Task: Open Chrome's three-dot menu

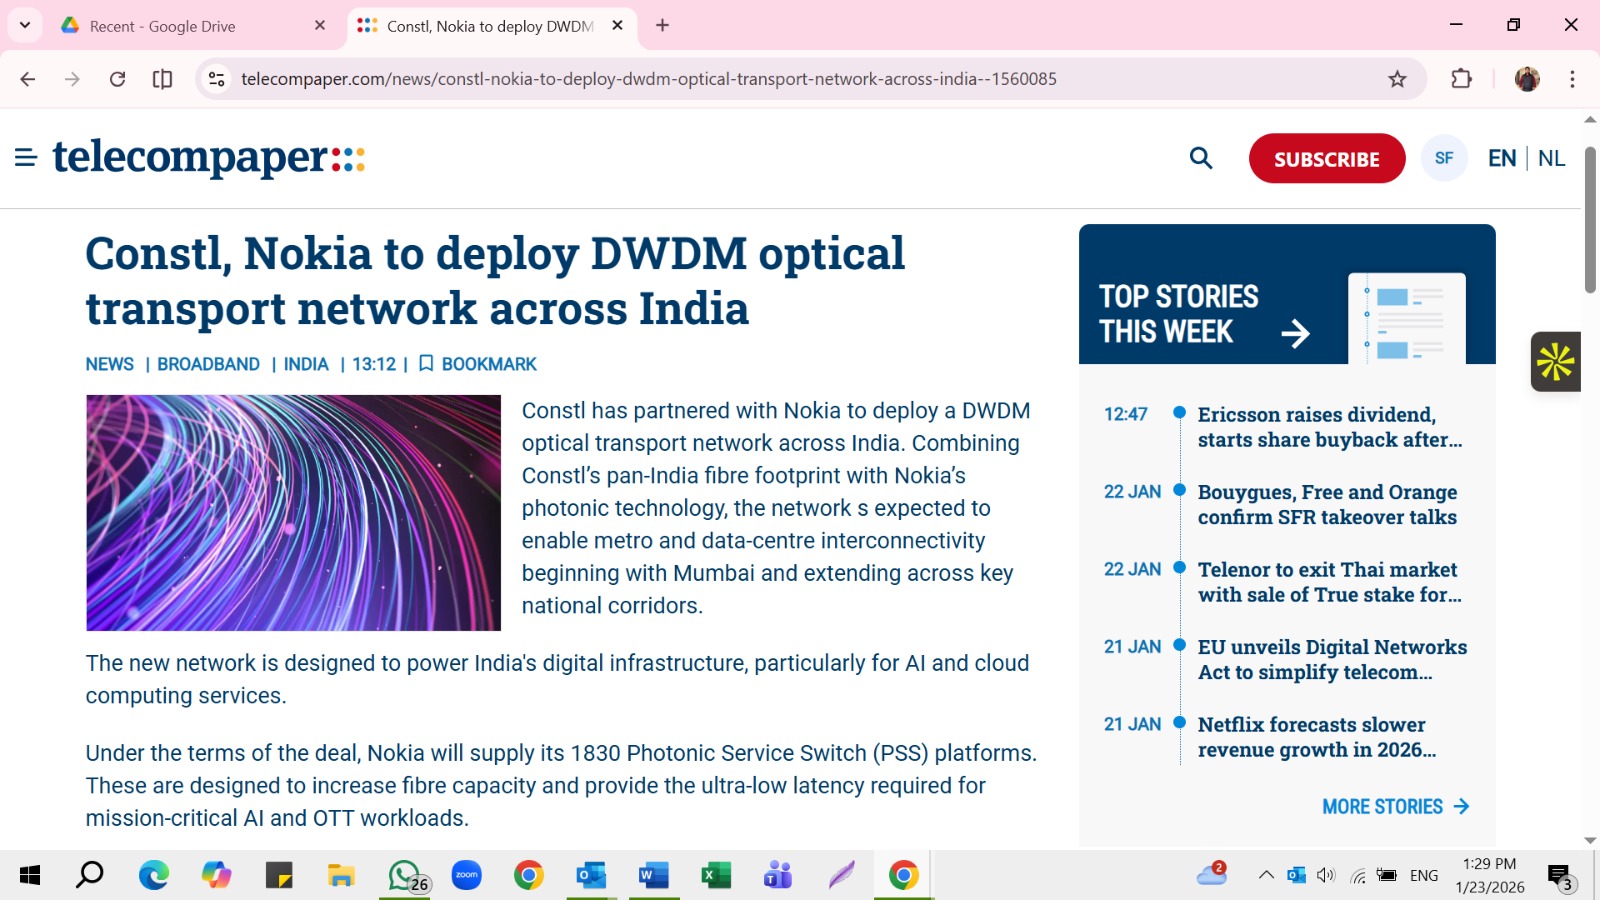Action: pyautogui.click(x=1572, y=79)
